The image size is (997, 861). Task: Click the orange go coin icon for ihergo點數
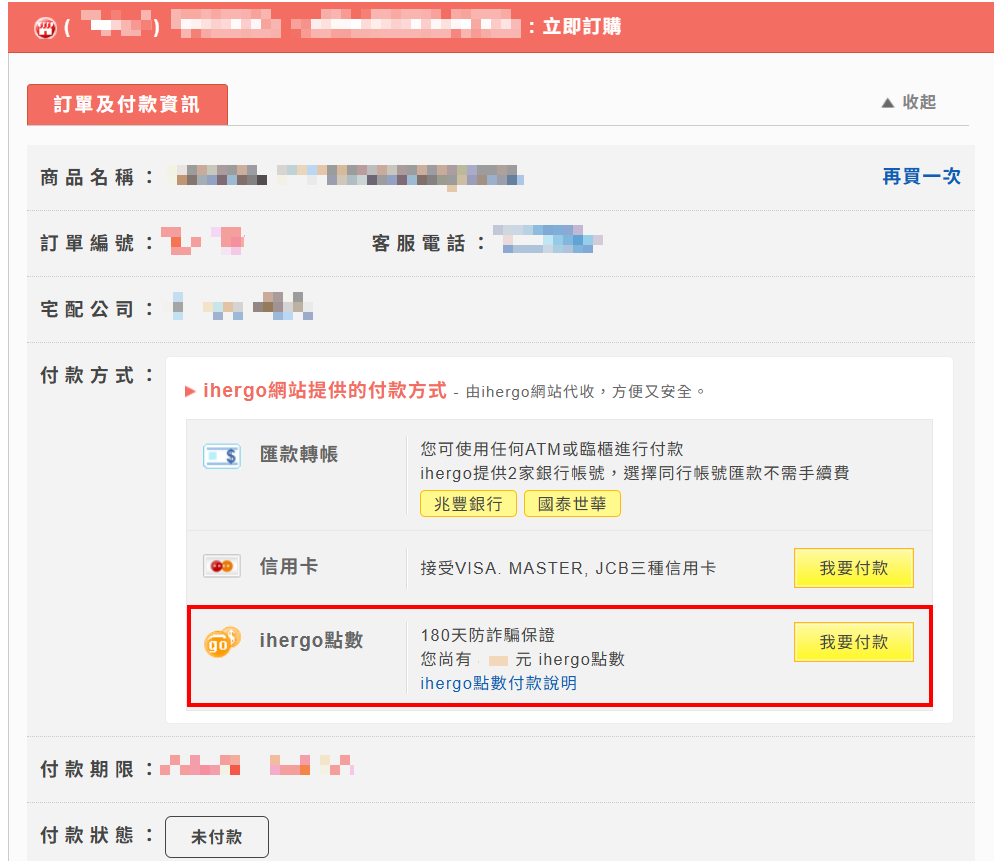pyautogui.click(x=221, y=641)
